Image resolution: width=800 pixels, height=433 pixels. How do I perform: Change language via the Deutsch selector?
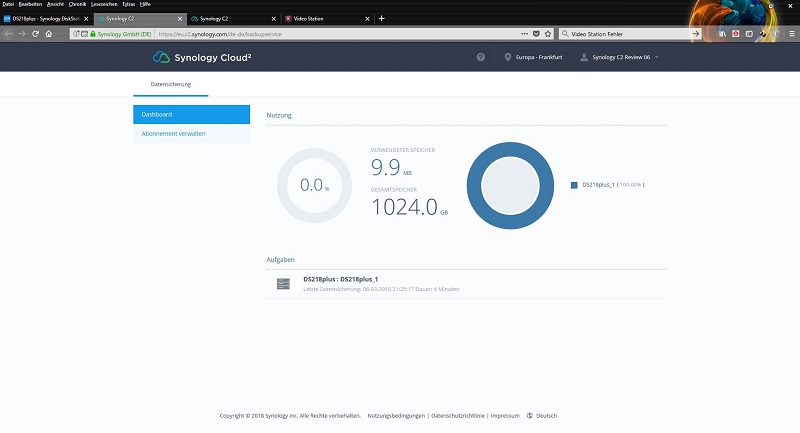(546, 416)
